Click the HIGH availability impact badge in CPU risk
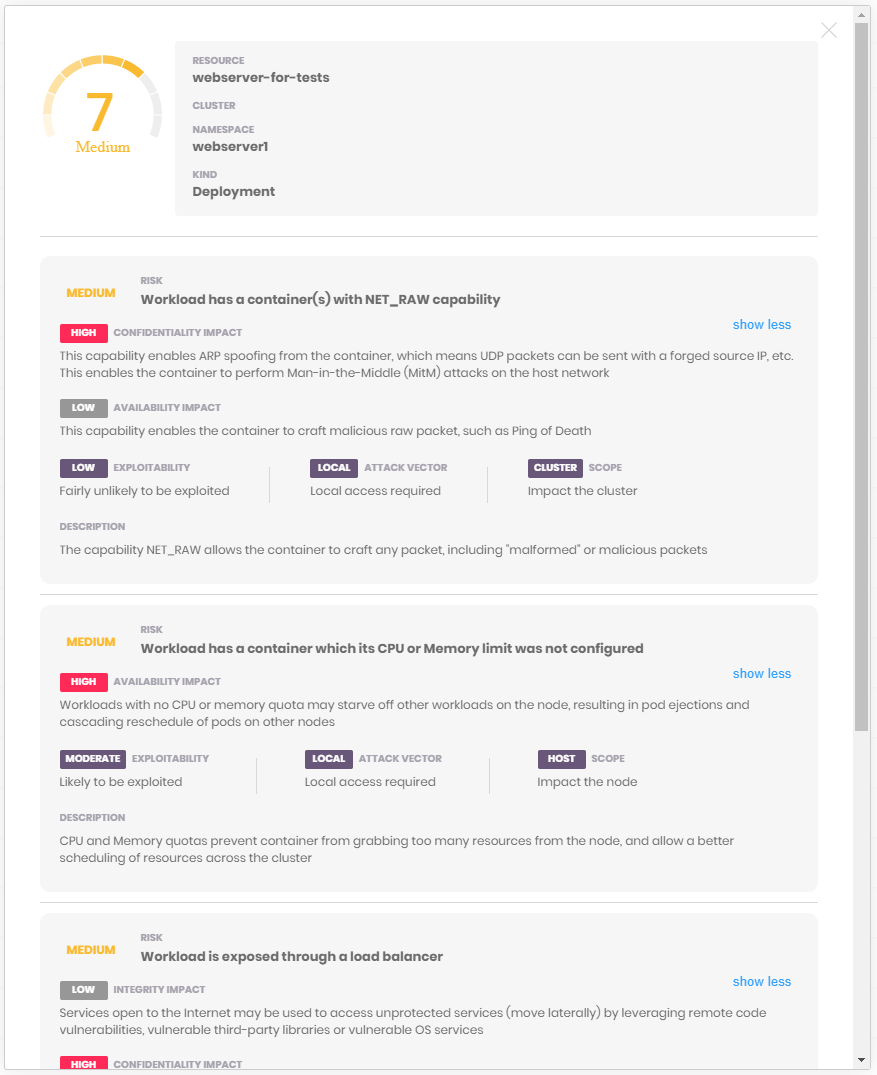 [x=84, y=681]
